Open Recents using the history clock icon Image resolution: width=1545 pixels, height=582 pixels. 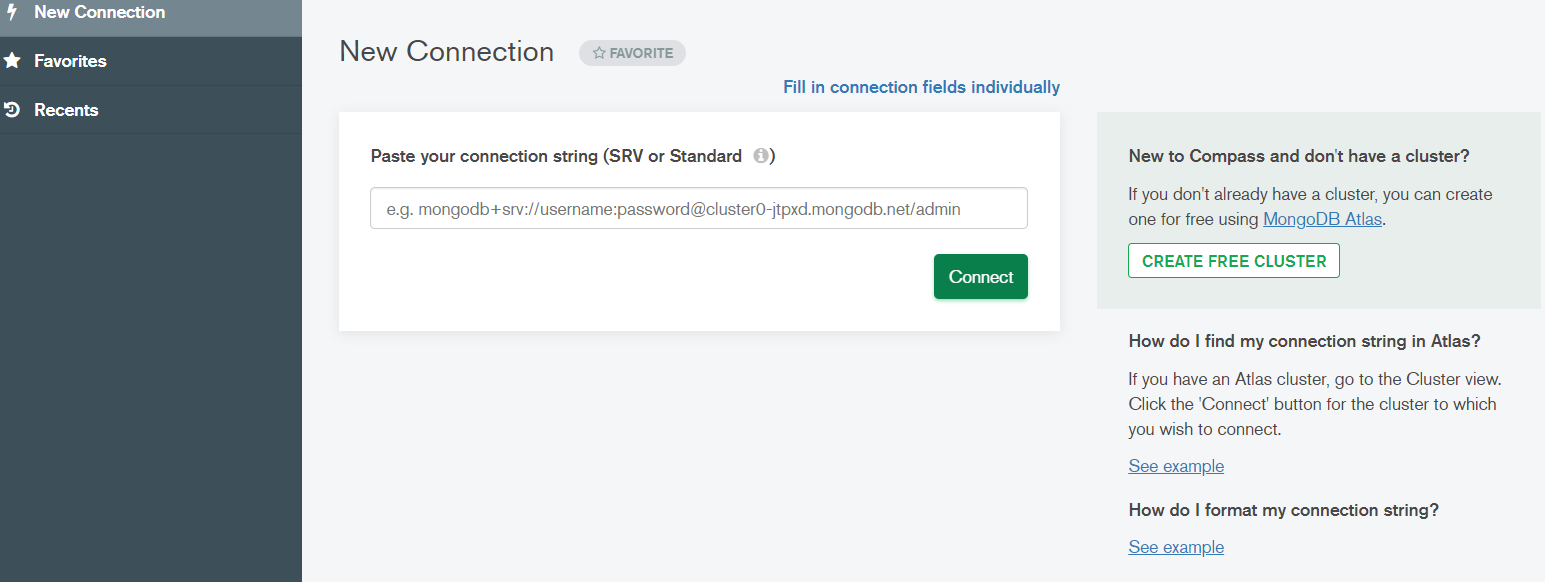point(13,110)
